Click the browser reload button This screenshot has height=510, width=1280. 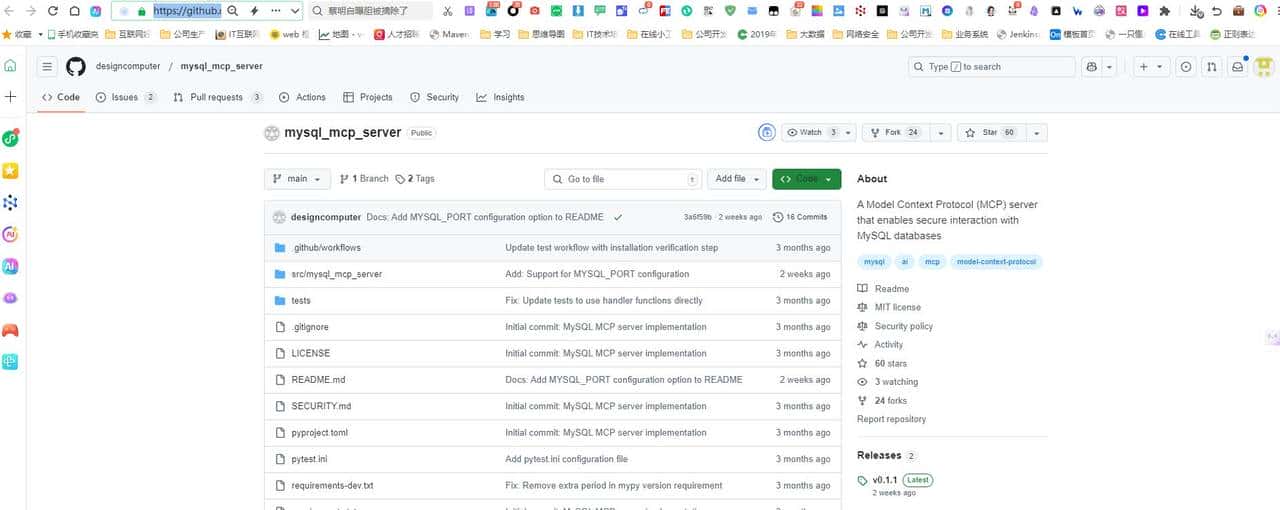(52, 11)
